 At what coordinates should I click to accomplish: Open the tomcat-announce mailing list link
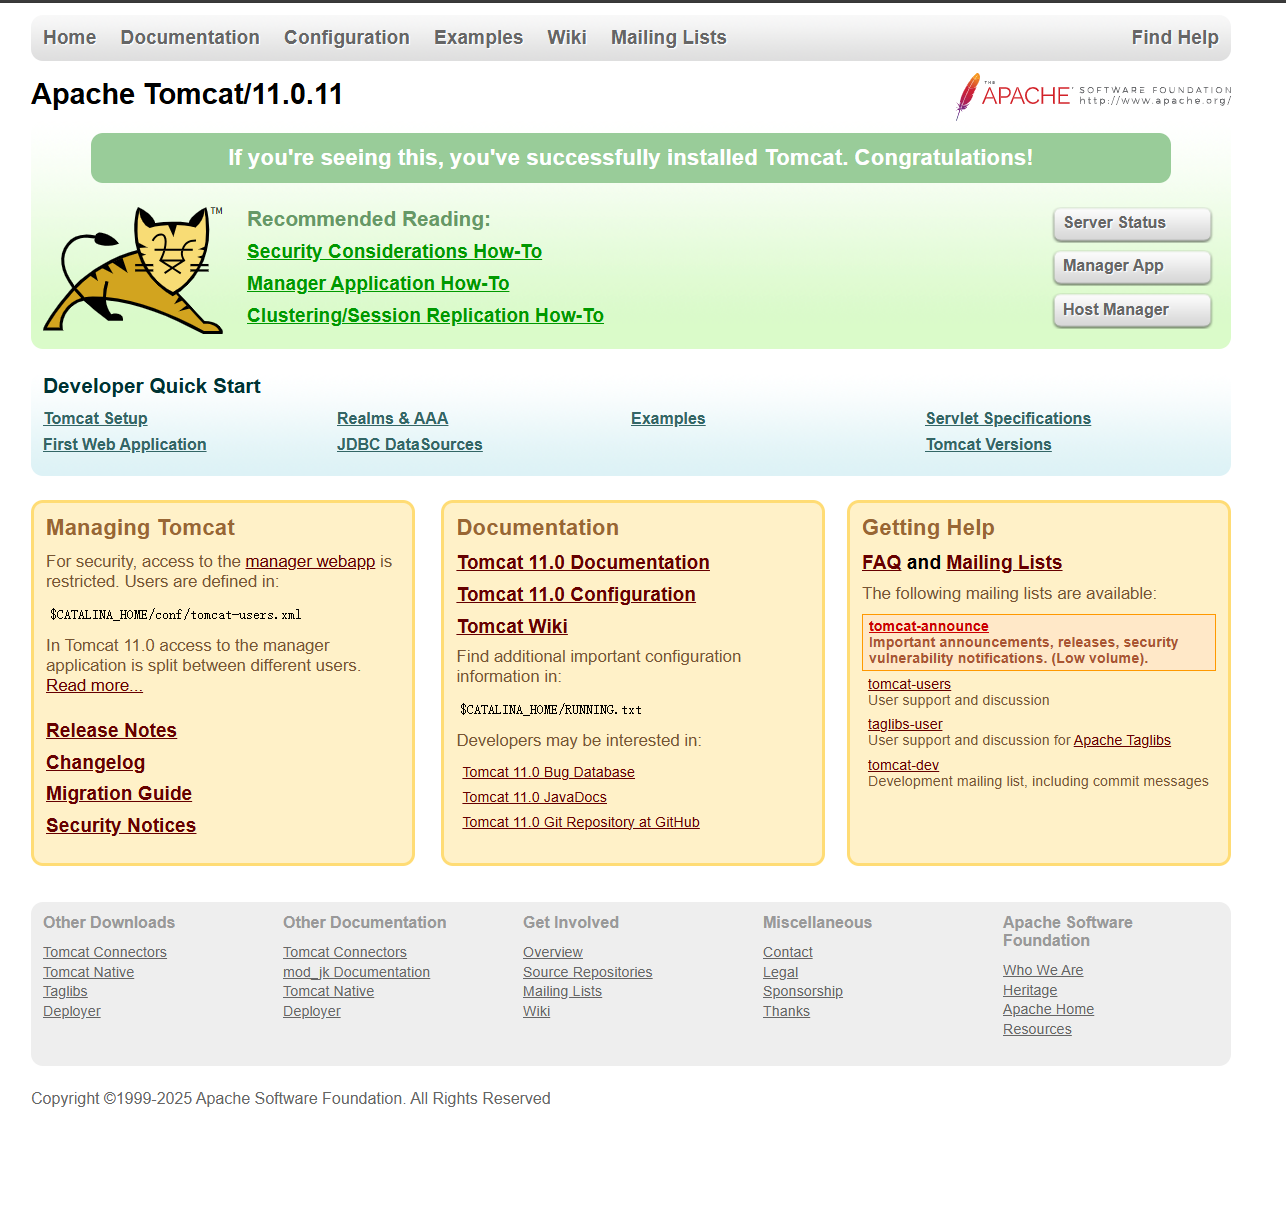tap(929, 626)
